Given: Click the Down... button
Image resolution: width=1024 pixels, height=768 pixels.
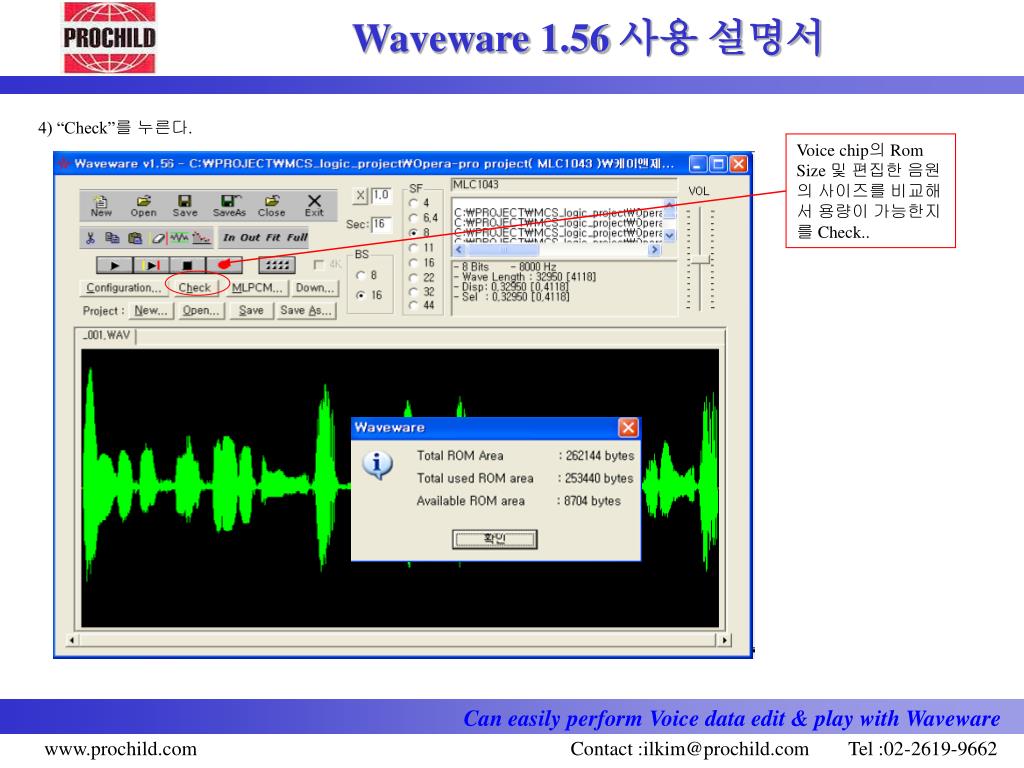Looking at the screenshot, I should point(315,288).
